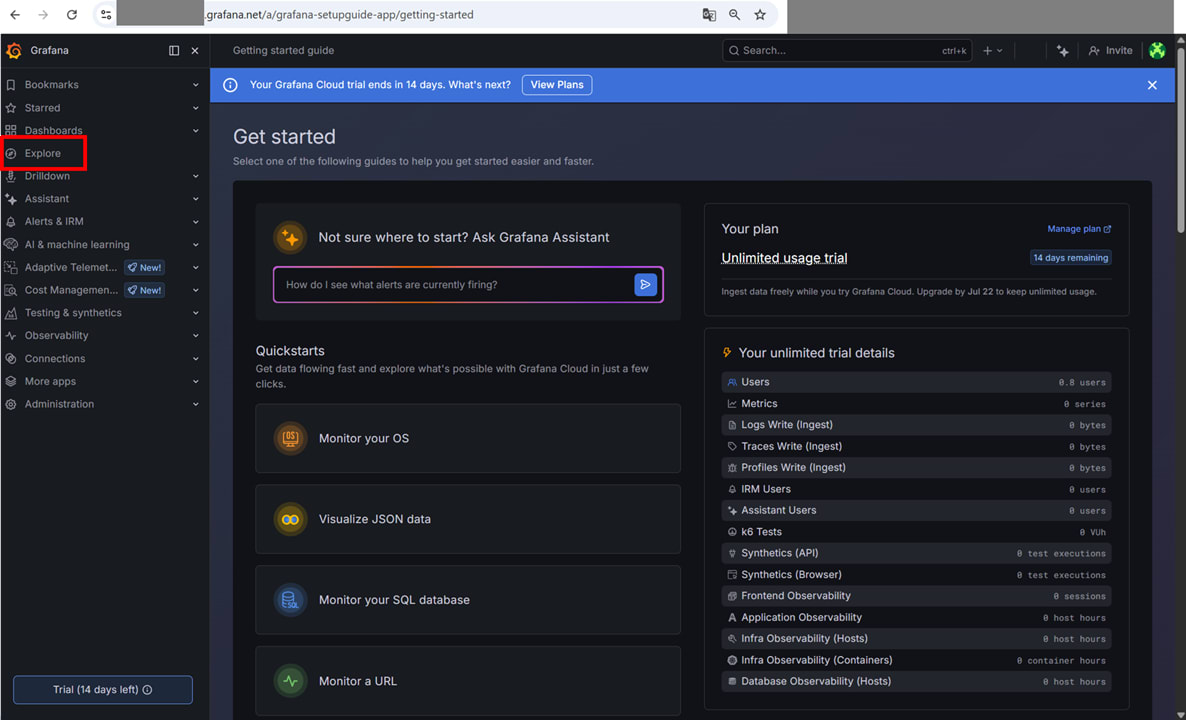Open Explore in the sidebar
Image resolution: width=1186 pixels, height=720 pixels.
[42, 153]
